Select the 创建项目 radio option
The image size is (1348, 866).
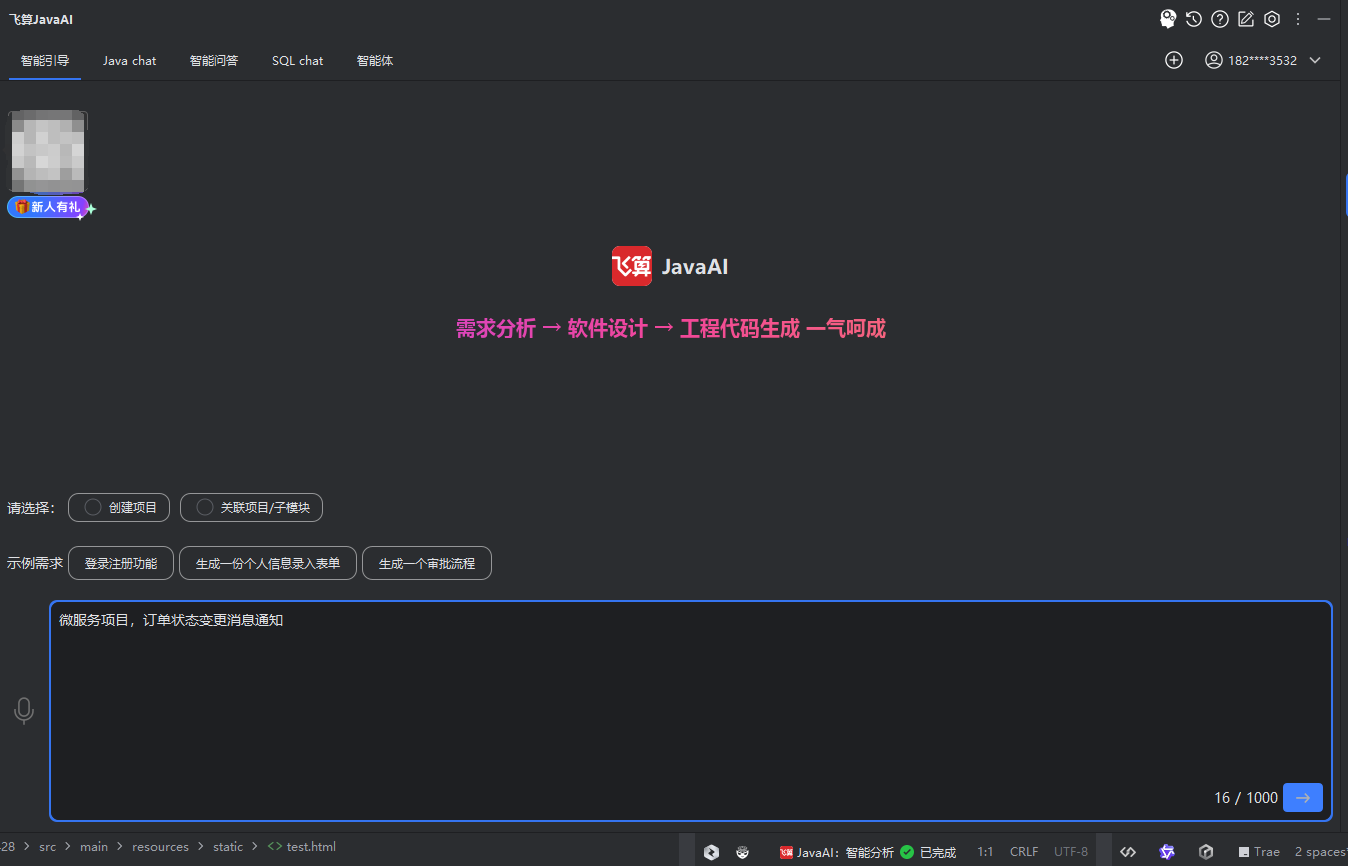coord(119,507)
